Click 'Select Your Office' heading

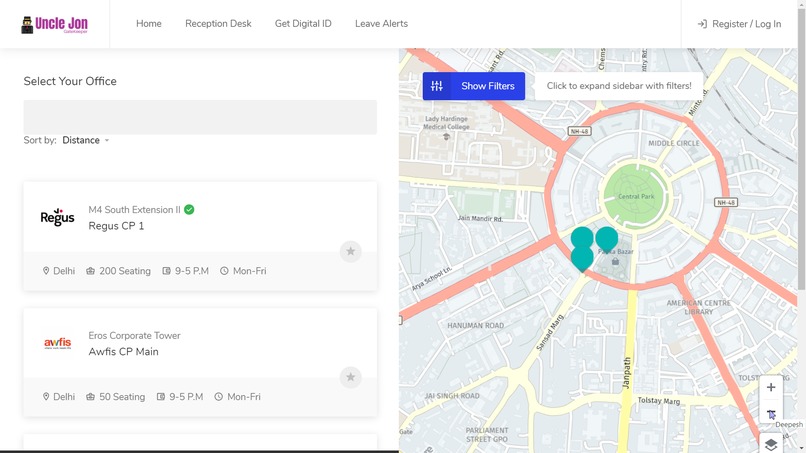[x=70, y=81]
